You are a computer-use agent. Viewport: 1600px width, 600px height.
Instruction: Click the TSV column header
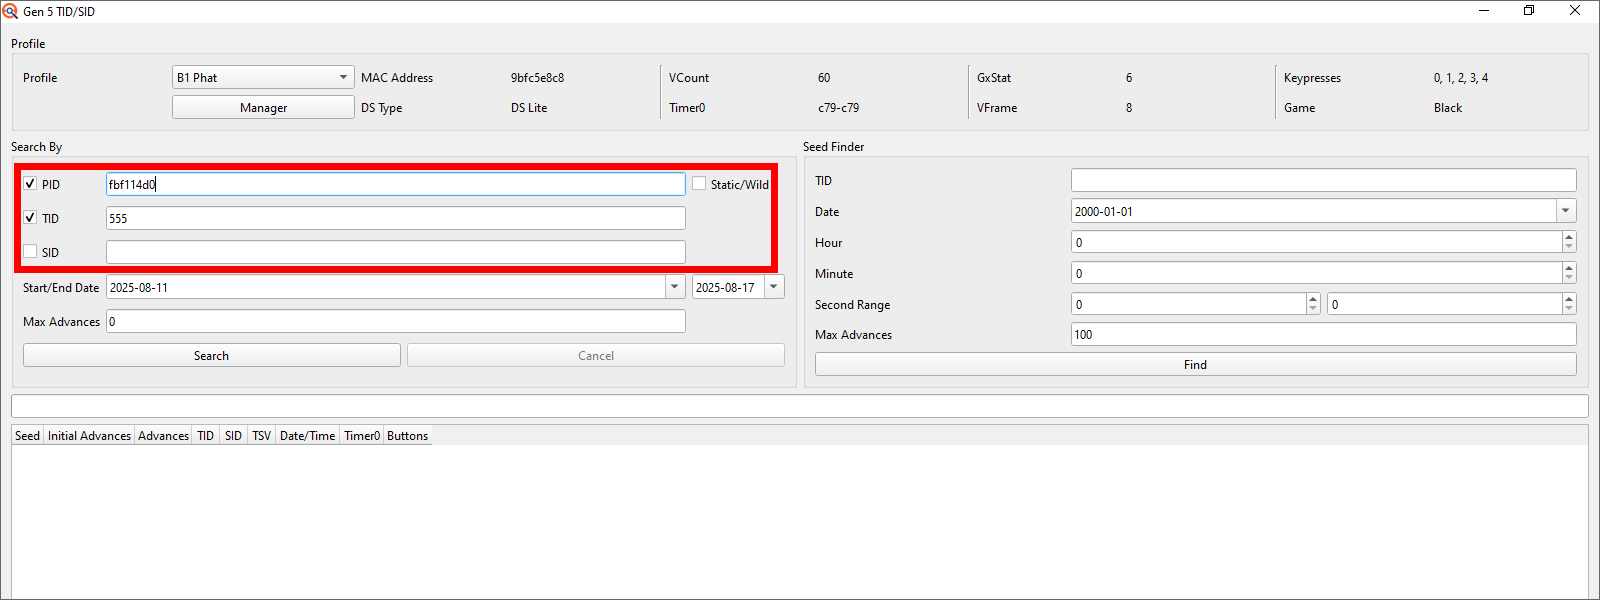point(262,435)
